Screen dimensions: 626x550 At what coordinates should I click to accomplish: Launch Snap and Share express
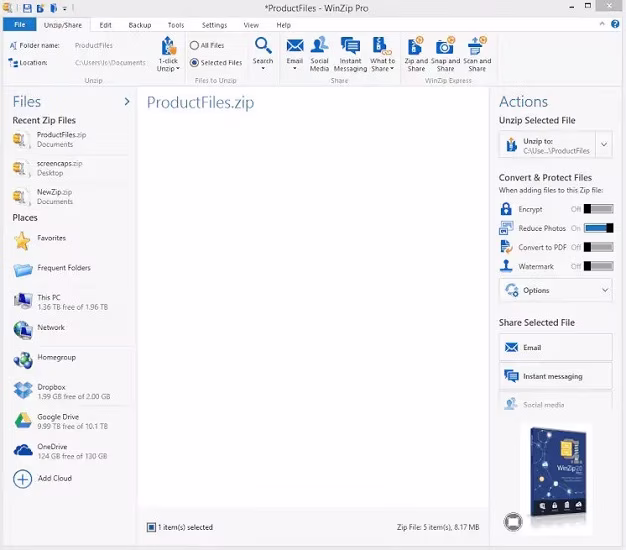(x=446, y=54)
